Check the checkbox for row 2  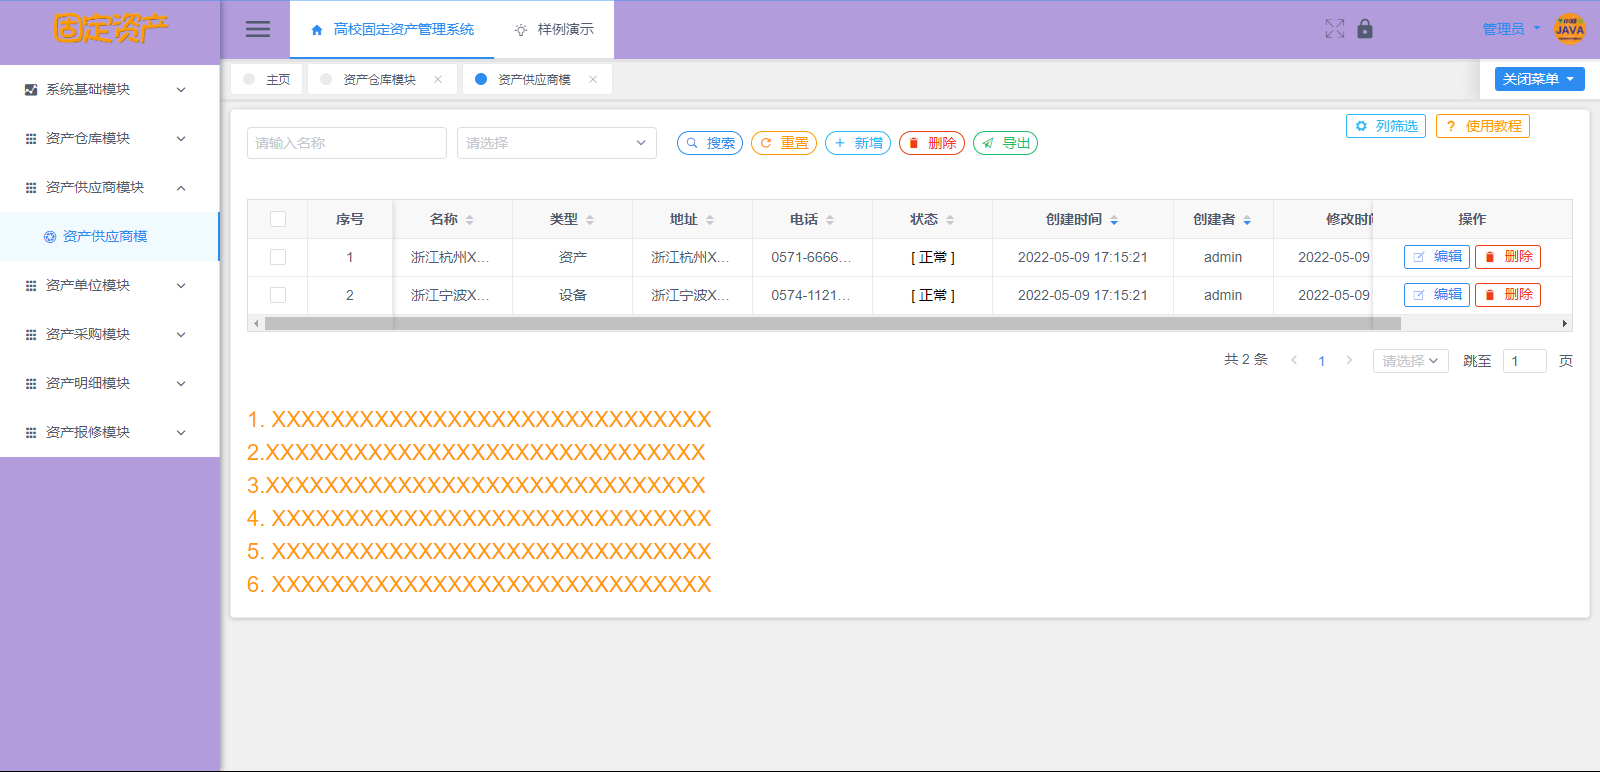(278, 295)
